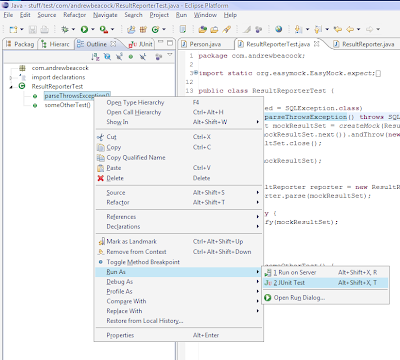Toggle Hide Non-Public Members in Outline toolbar
400x360 pixels.
(x=131, y=57)
